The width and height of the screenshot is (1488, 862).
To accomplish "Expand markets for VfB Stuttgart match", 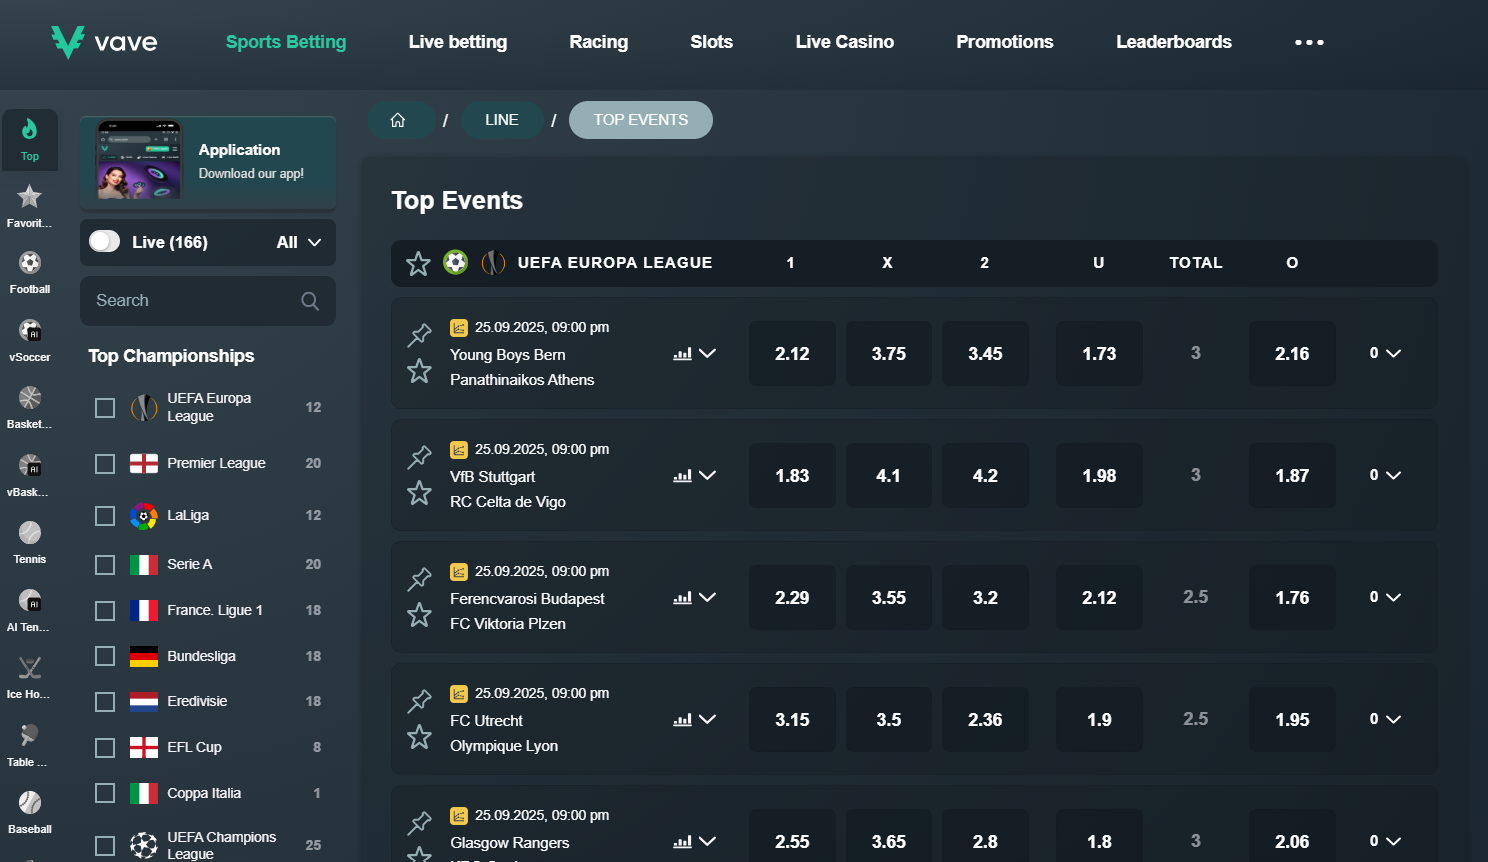I will pos(707,475).
